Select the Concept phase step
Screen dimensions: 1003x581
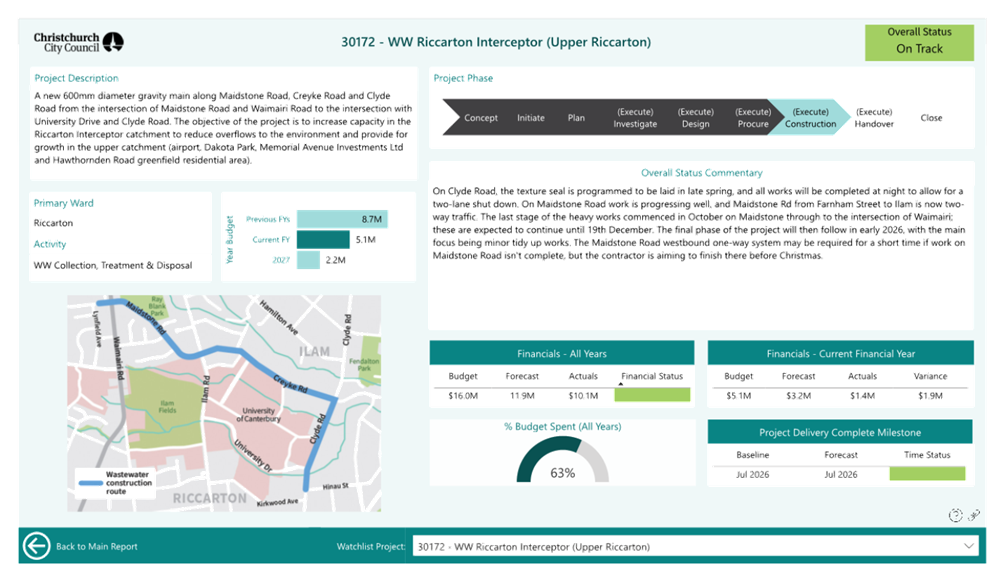480,118
